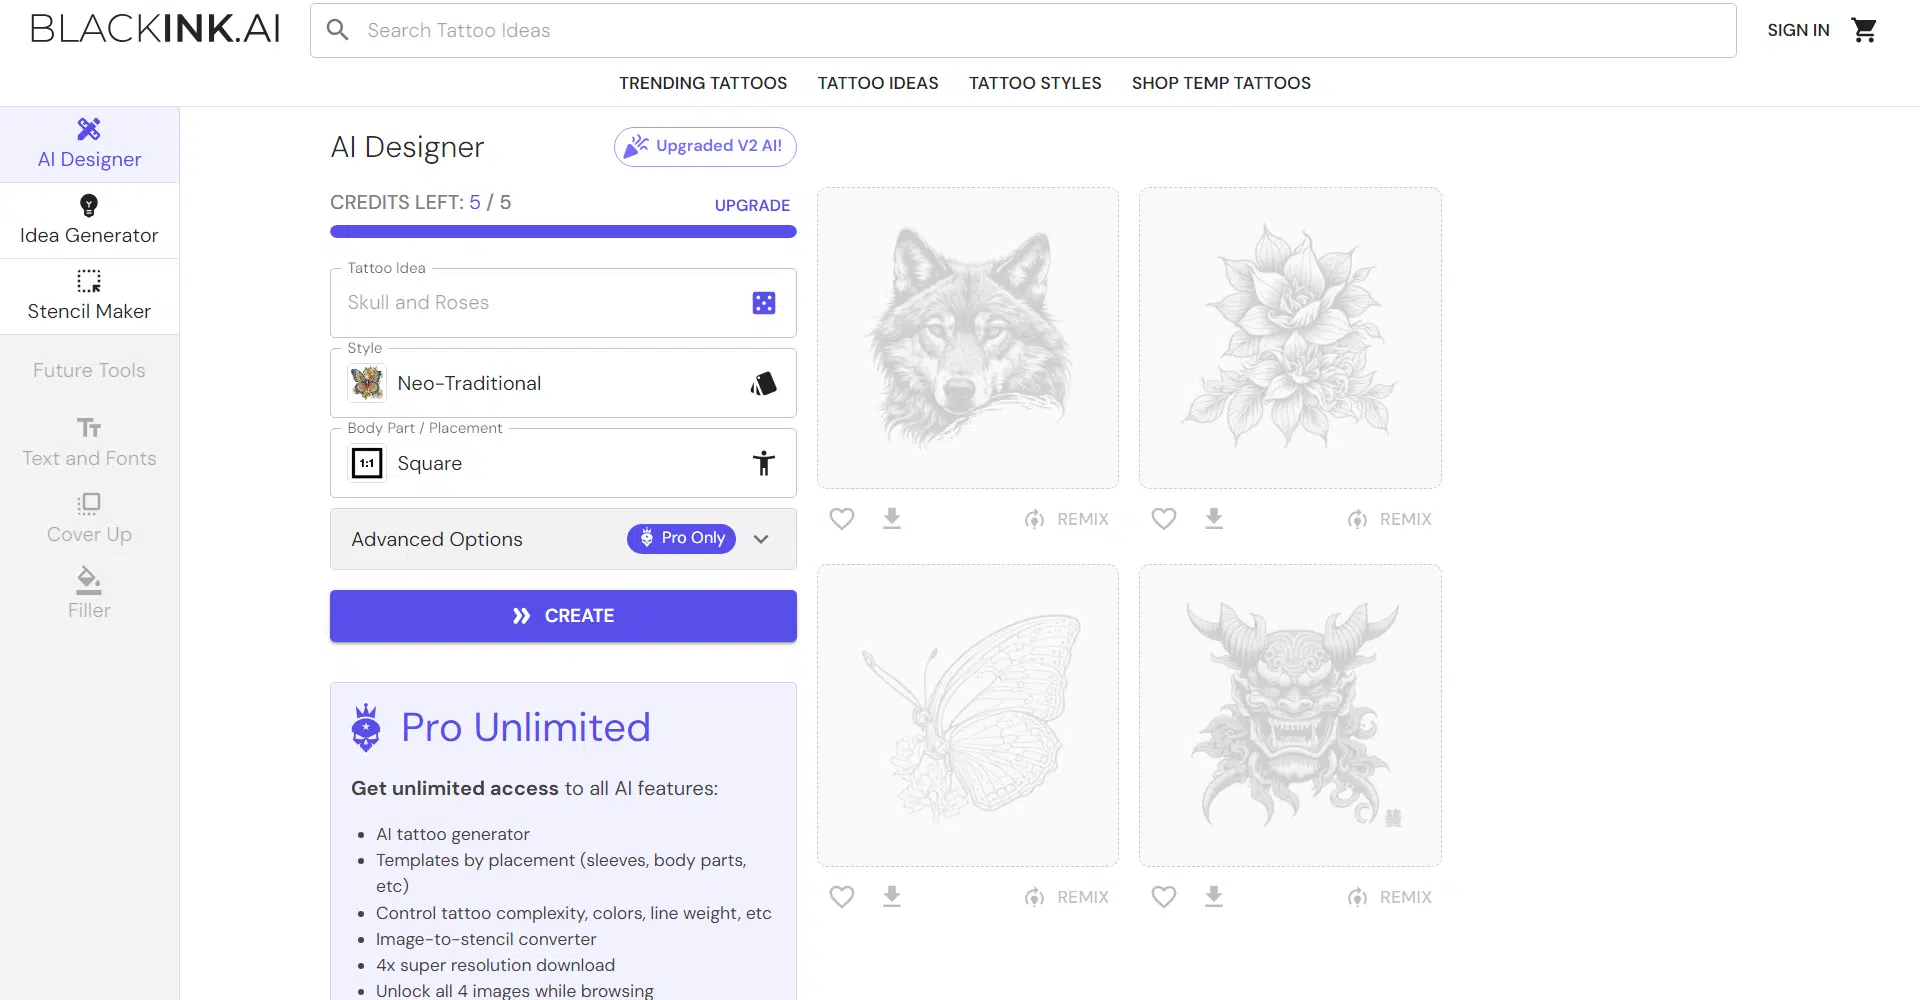Heart the butterfly tattoo design
The width and height of the screenshot is (1920, 1000).
(x=842, y=896)
